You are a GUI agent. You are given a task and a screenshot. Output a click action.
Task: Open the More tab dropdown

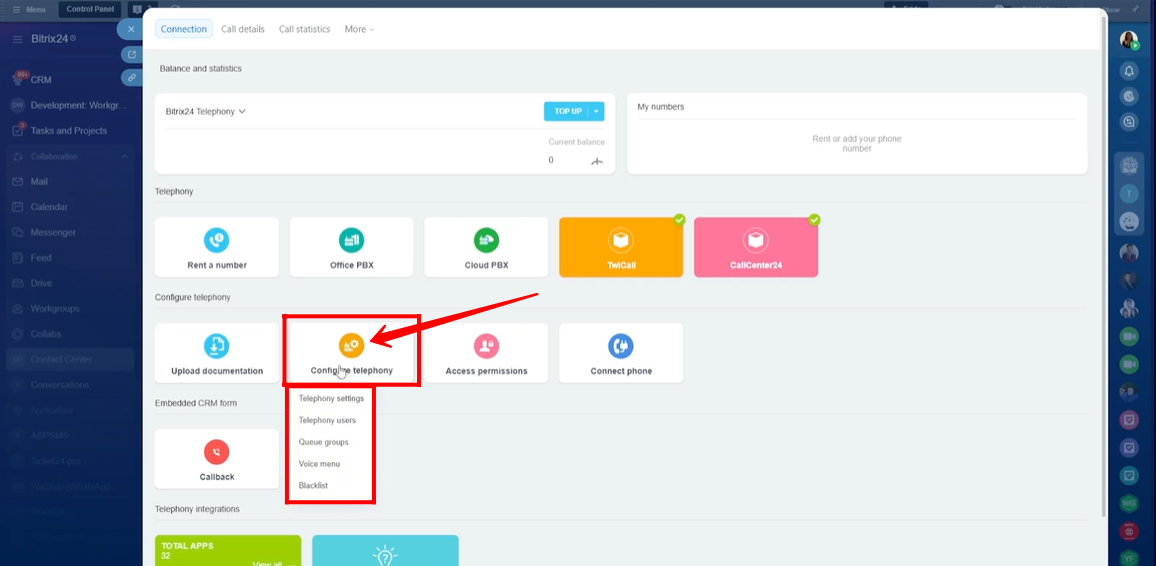tap(359, 29)
